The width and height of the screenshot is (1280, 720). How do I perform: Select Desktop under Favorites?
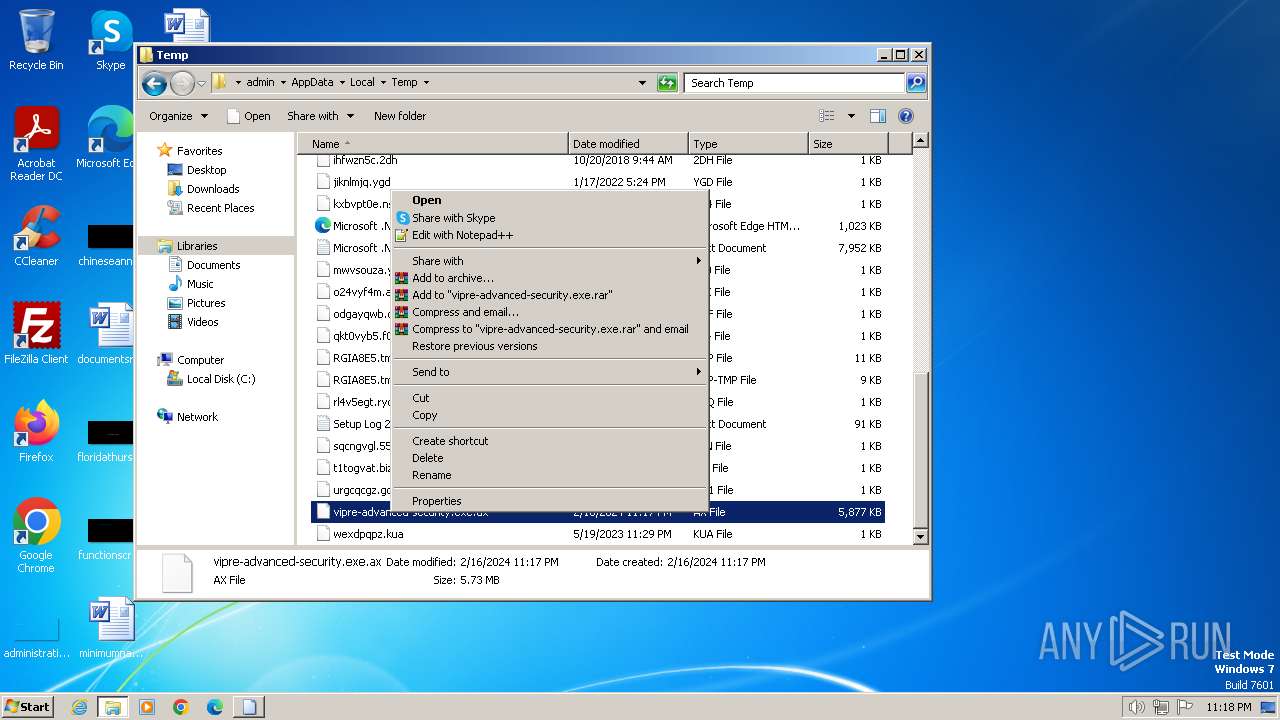click(206, 170)
